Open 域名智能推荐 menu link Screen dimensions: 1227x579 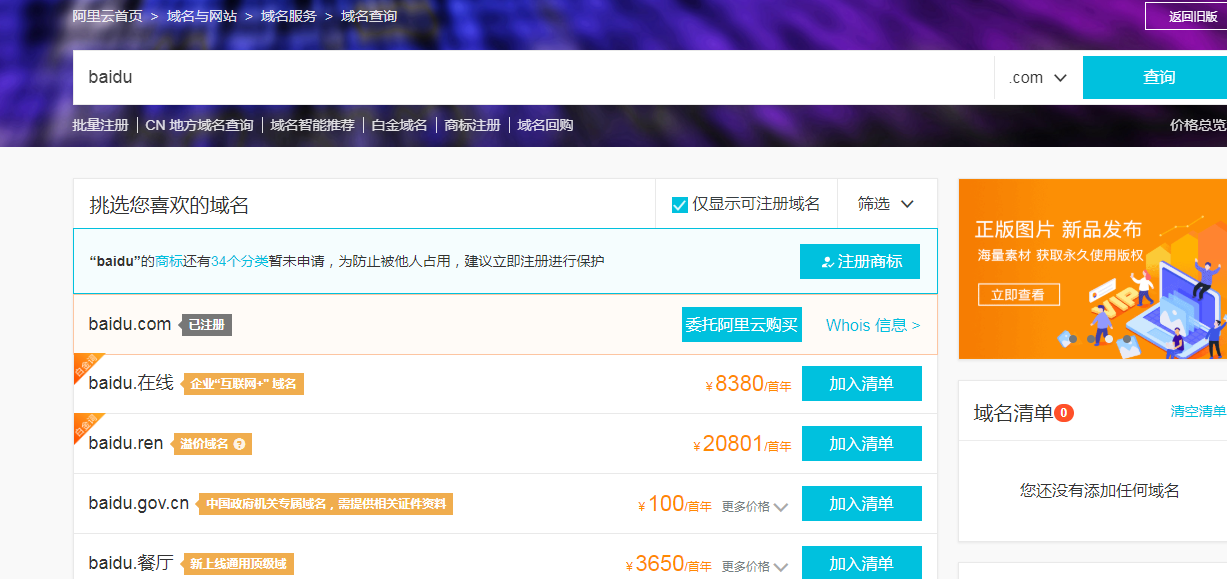[313, 125]
